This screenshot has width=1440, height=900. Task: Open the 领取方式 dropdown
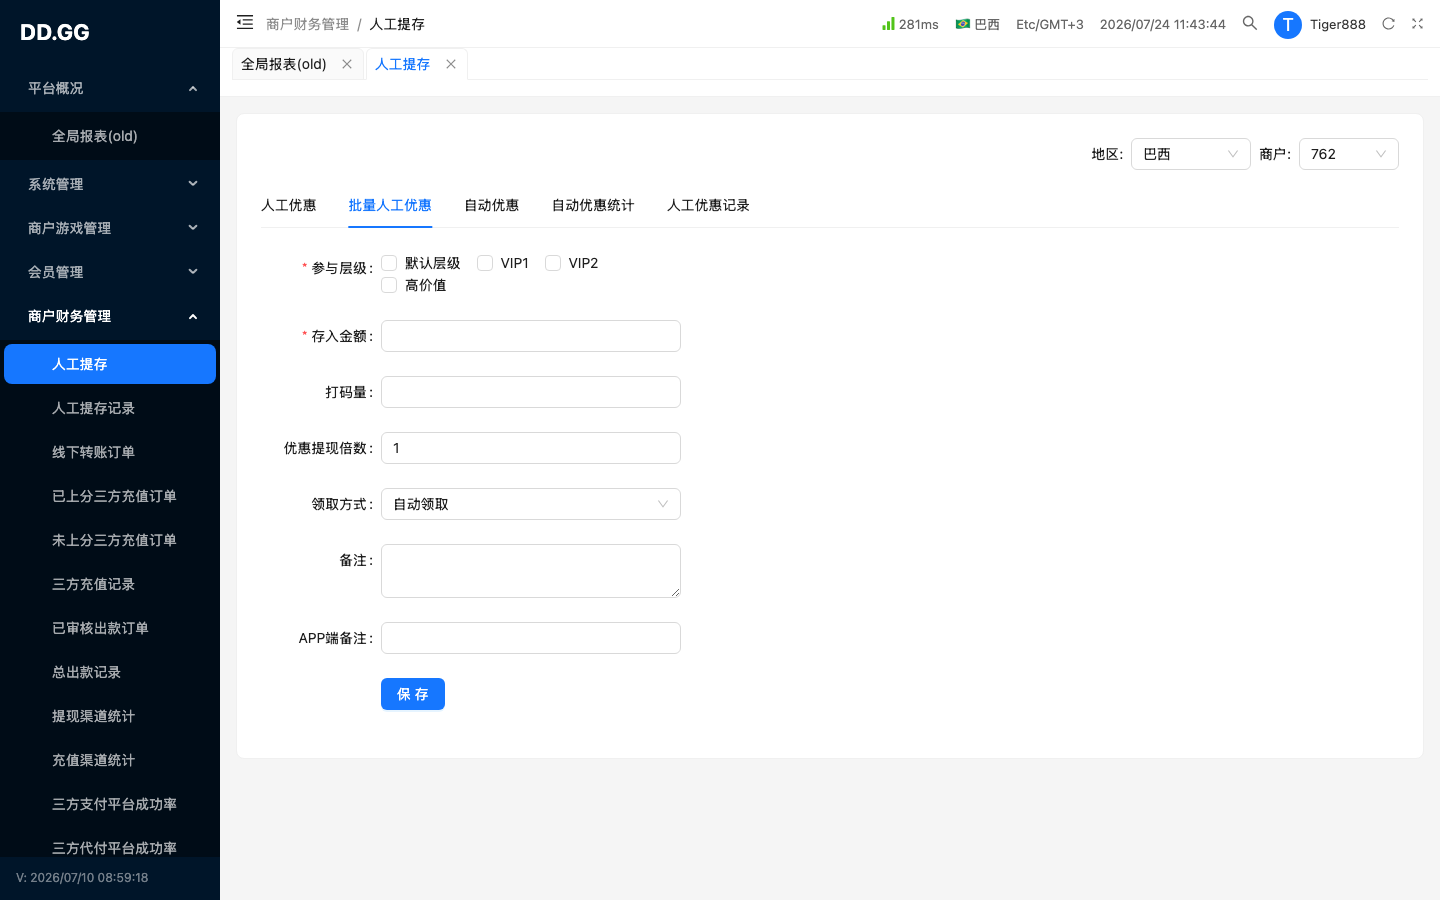pyautogui.click(x=531, y=504)
